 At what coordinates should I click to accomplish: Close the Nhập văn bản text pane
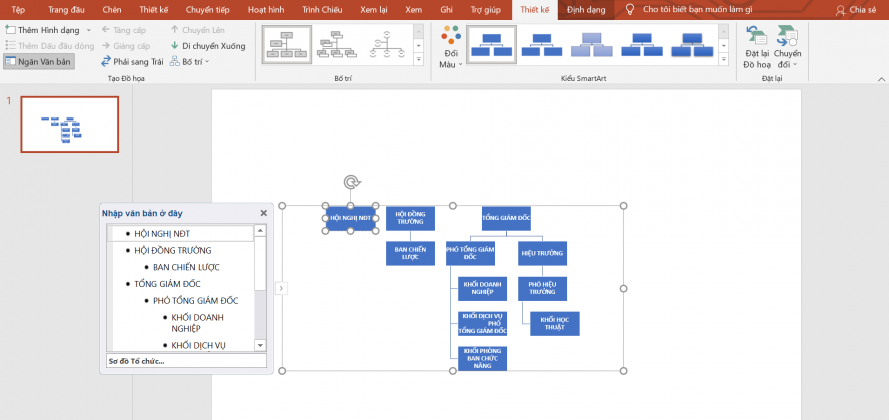point(264,213)
